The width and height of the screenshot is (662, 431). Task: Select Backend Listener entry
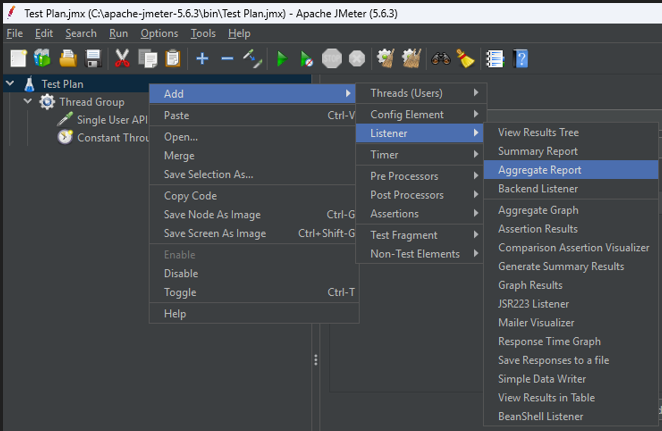coord(571,188)
